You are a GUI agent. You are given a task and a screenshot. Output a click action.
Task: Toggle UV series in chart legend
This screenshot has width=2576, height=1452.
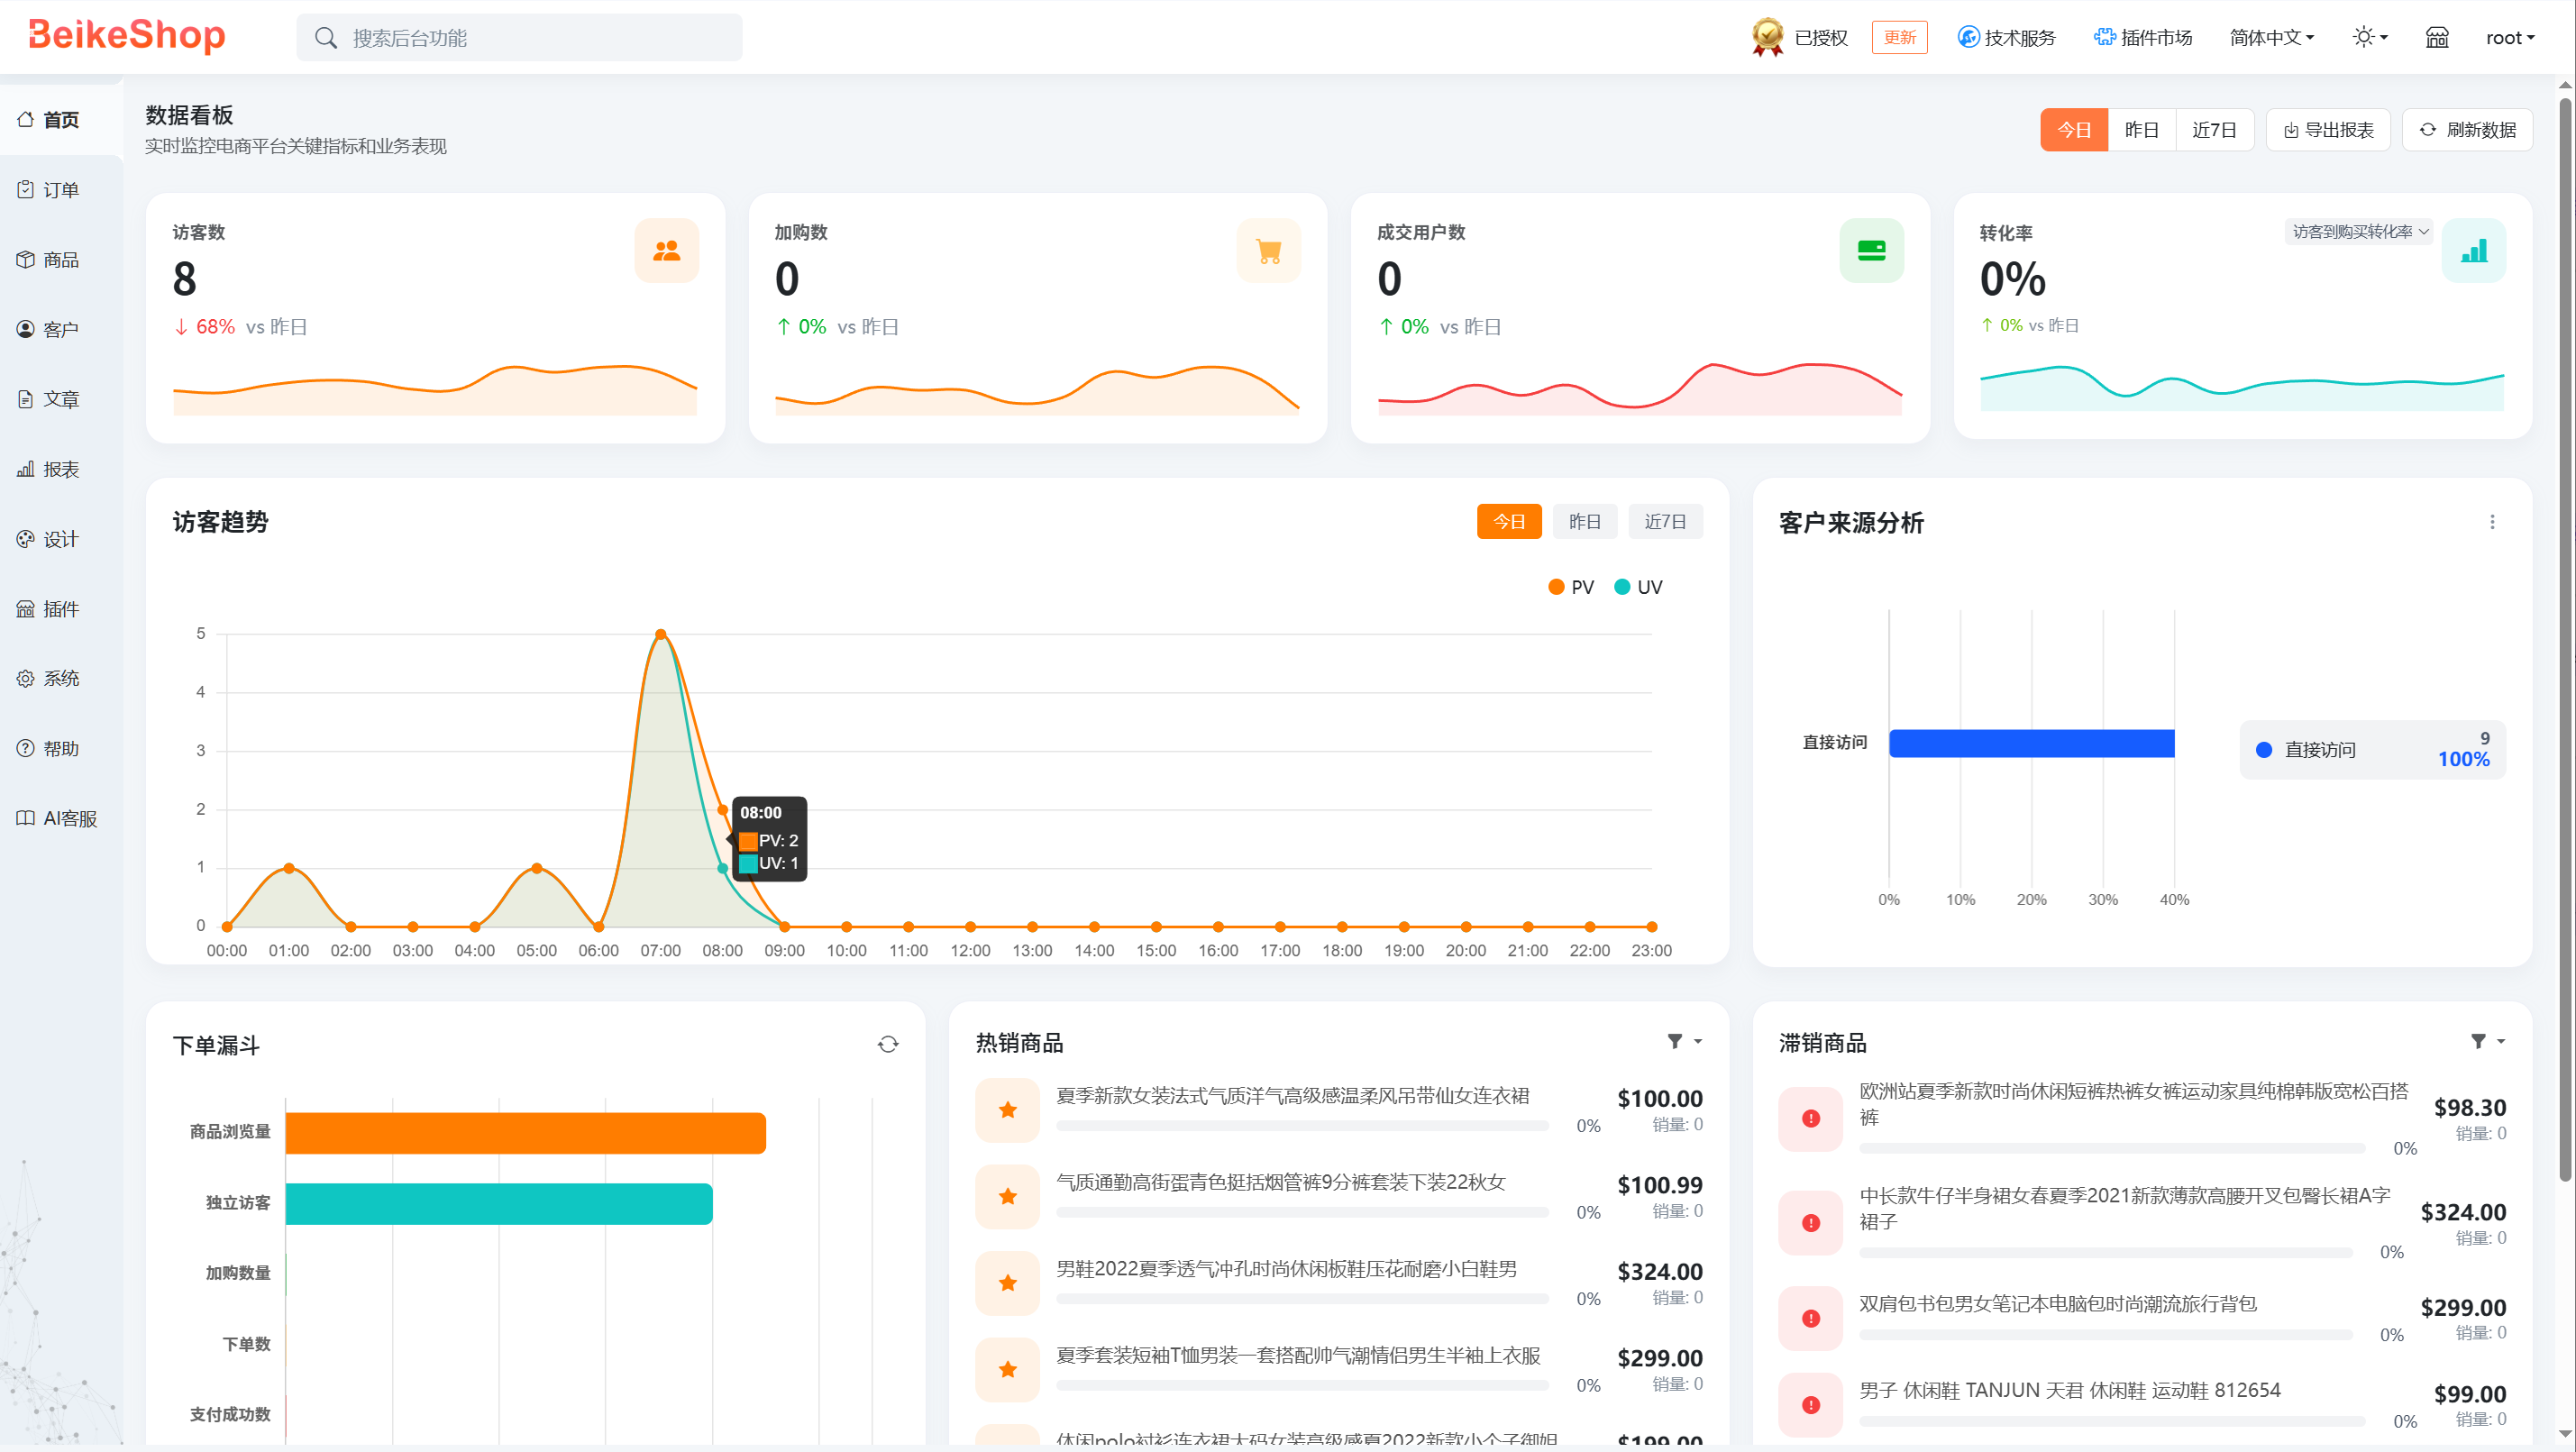1638,587
